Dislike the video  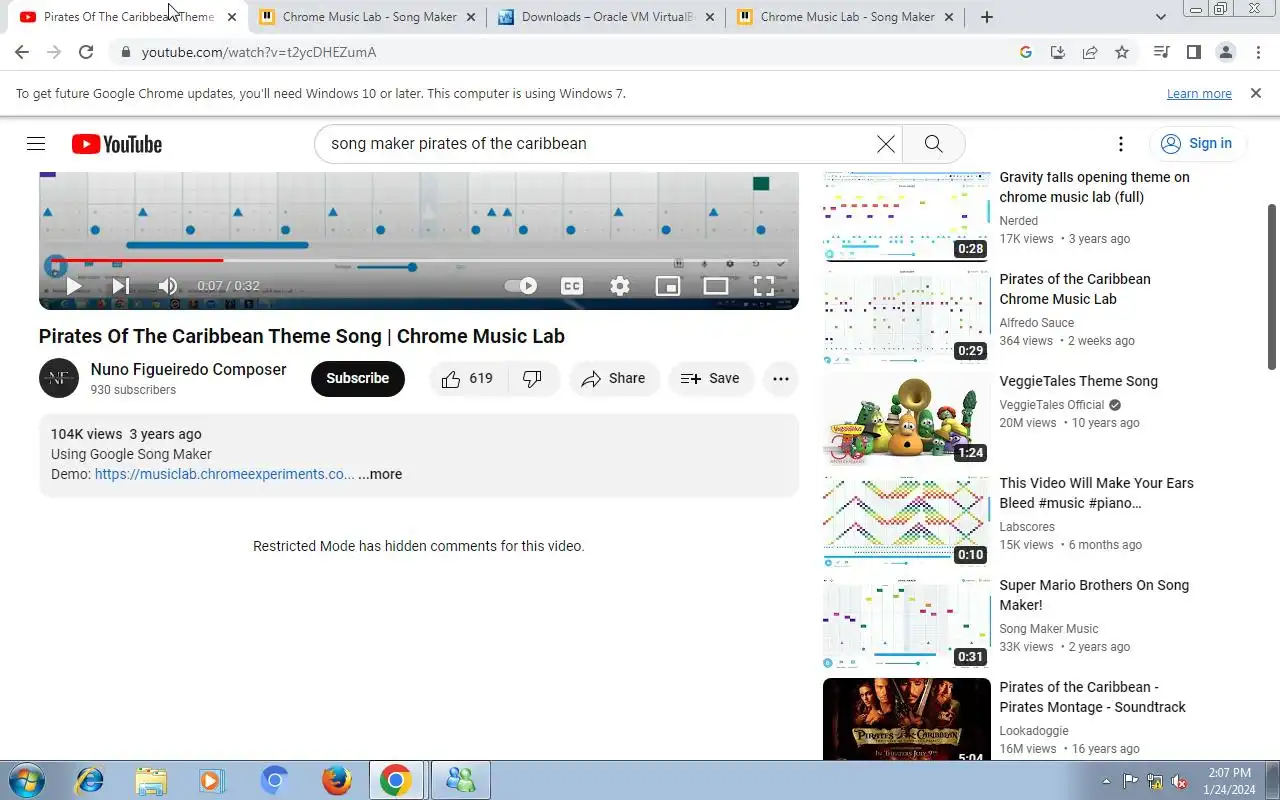533,379
